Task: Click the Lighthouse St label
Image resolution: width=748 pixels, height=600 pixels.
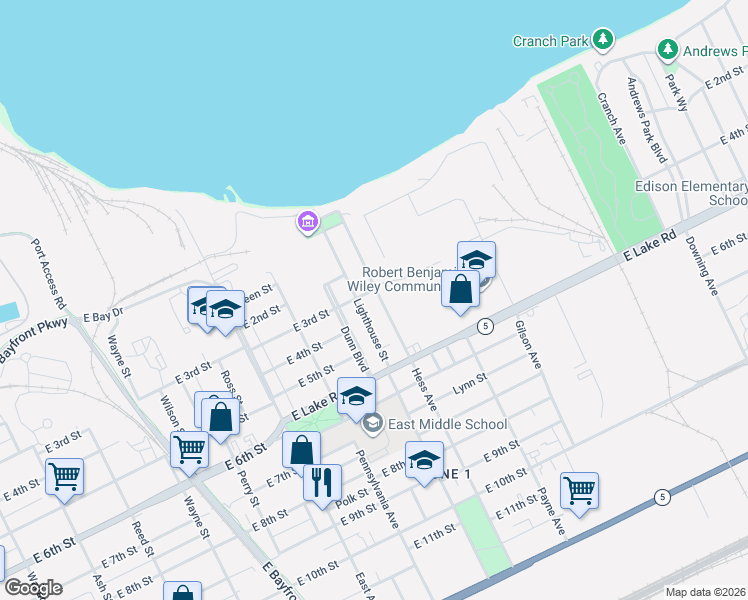Action: 371,330
